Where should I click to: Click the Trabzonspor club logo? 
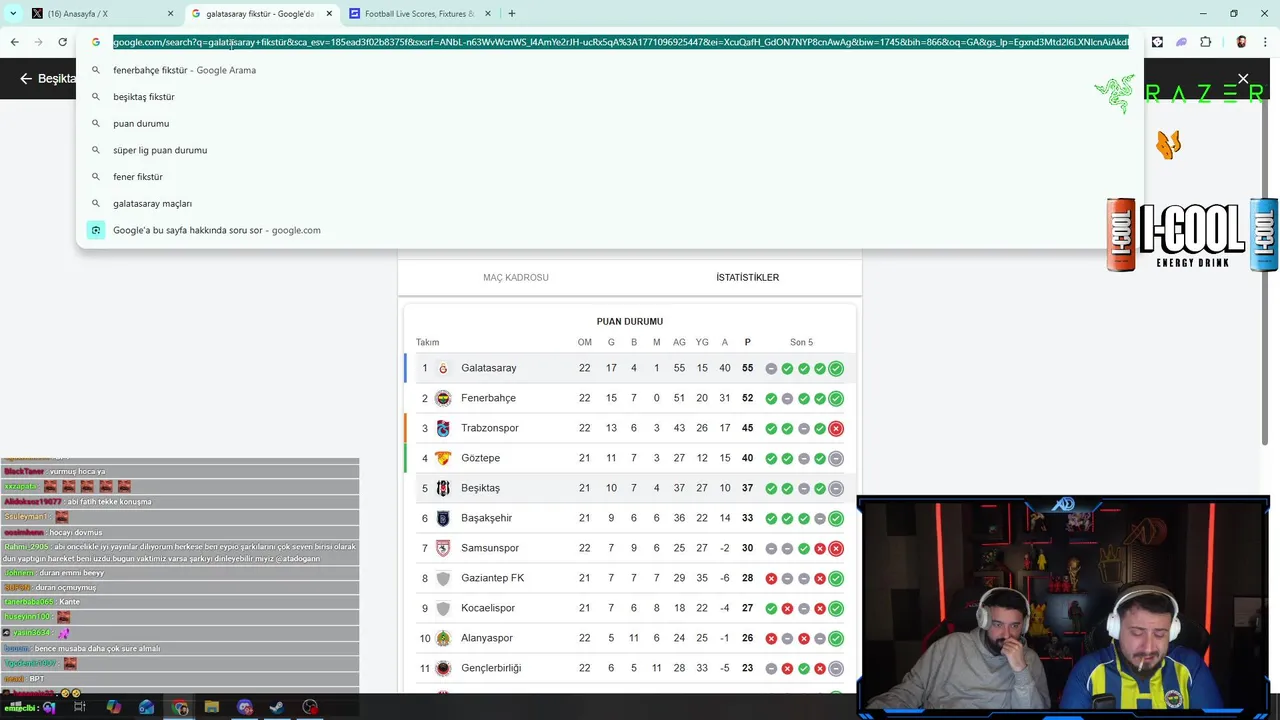coord(443,428)
